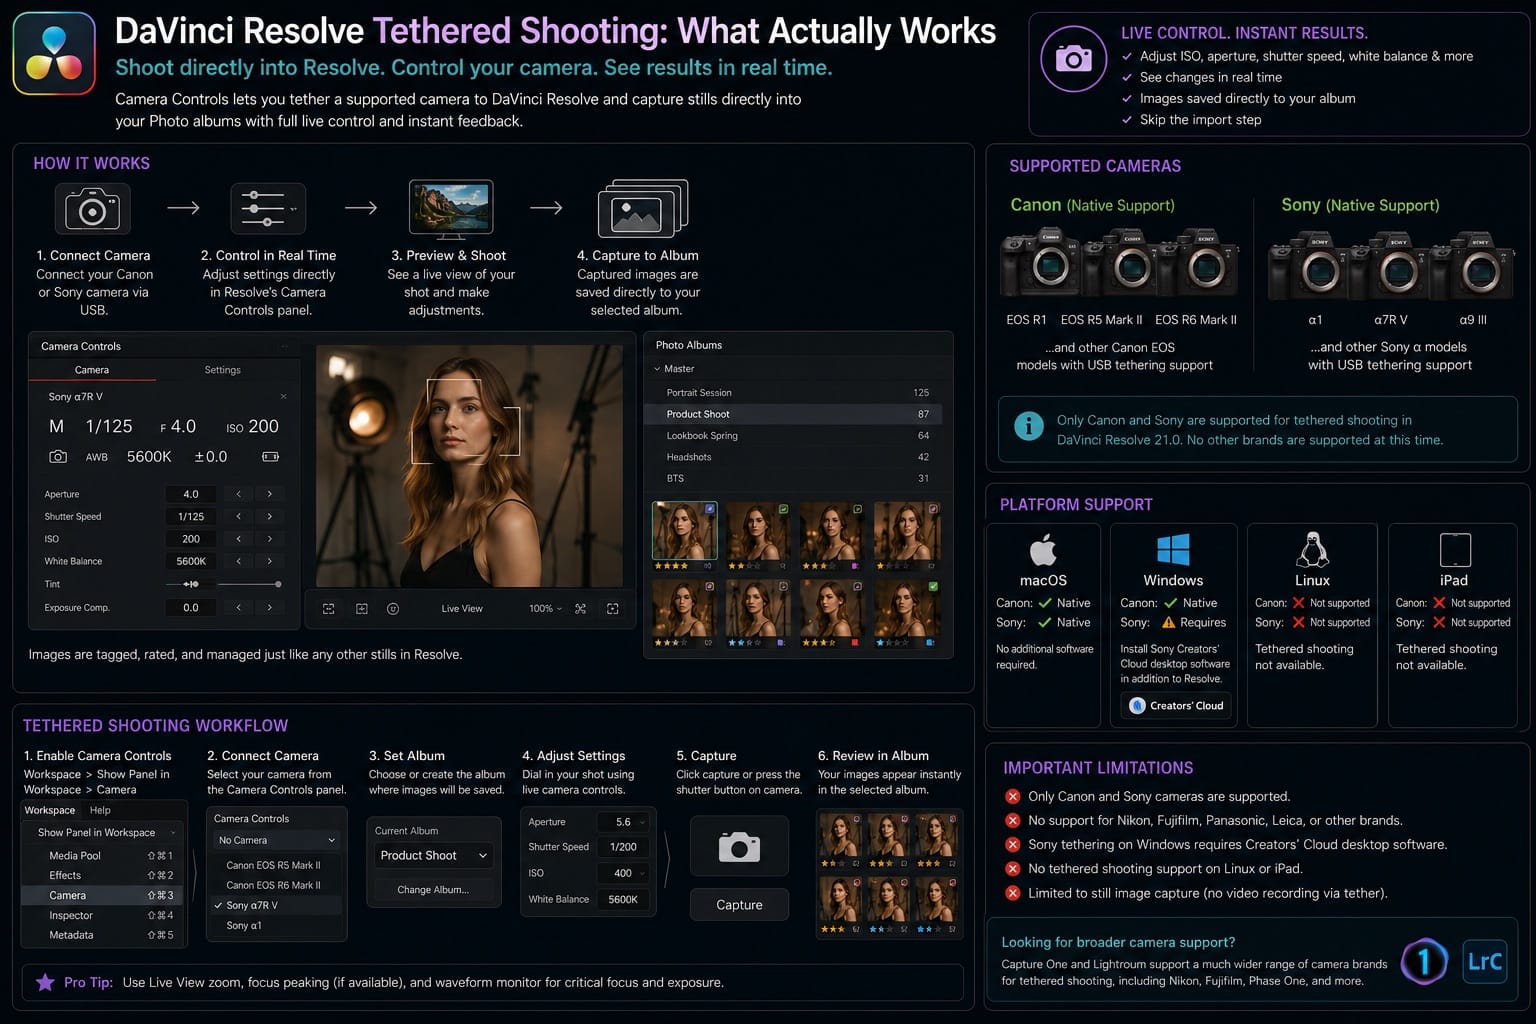Collapse the Master album tree
The height and width of the screenshot is (1024, 1536).
pyautogui.click(x=657, y=369)
